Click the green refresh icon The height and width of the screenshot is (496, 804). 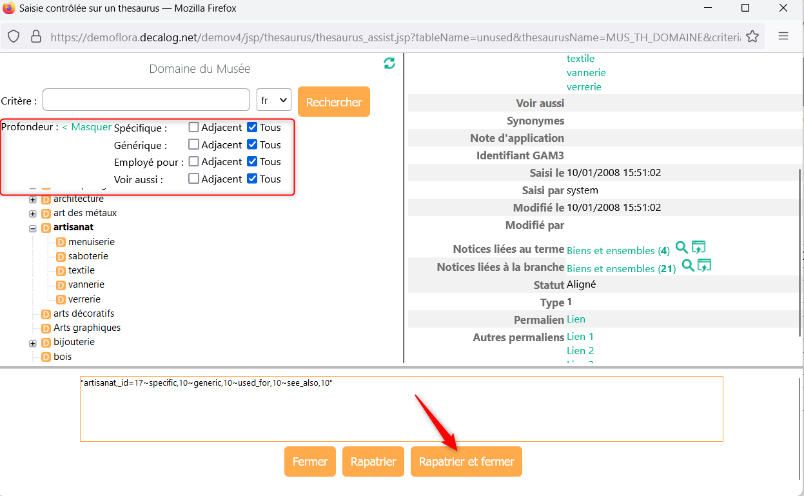click(389, 64)
